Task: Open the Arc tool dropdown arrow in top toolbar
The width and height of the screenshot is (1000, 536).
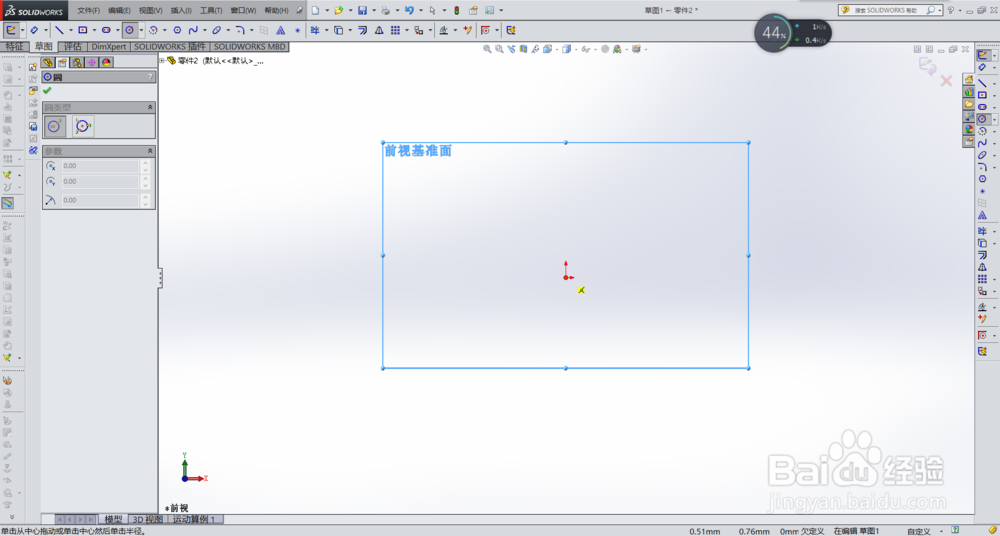Action: coord(165,30)
